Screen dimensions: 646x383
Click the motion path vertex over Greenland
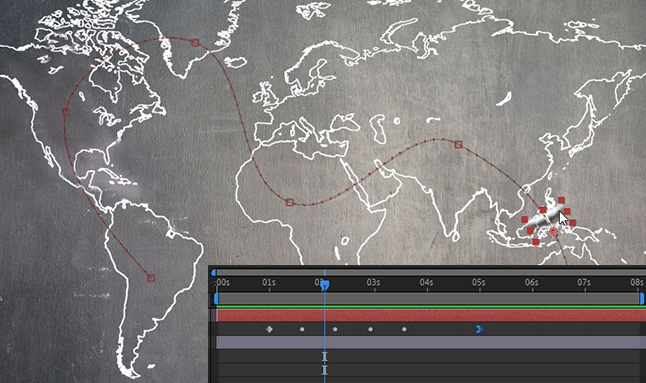pyautogui.click(x=195, y=42)
